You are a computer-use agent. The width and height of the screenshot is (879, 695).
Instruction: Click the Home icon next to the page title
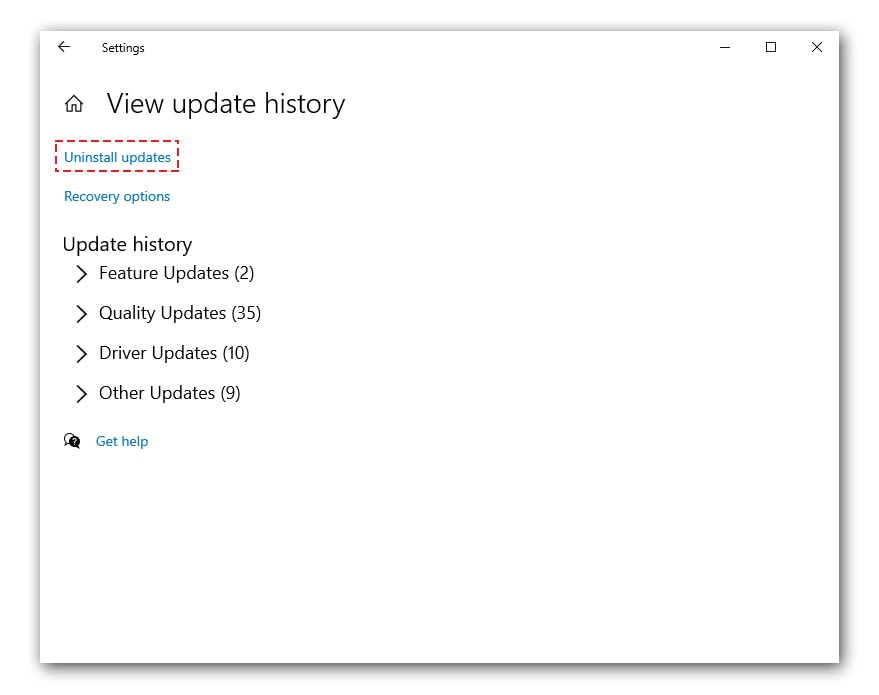point(74,103)
